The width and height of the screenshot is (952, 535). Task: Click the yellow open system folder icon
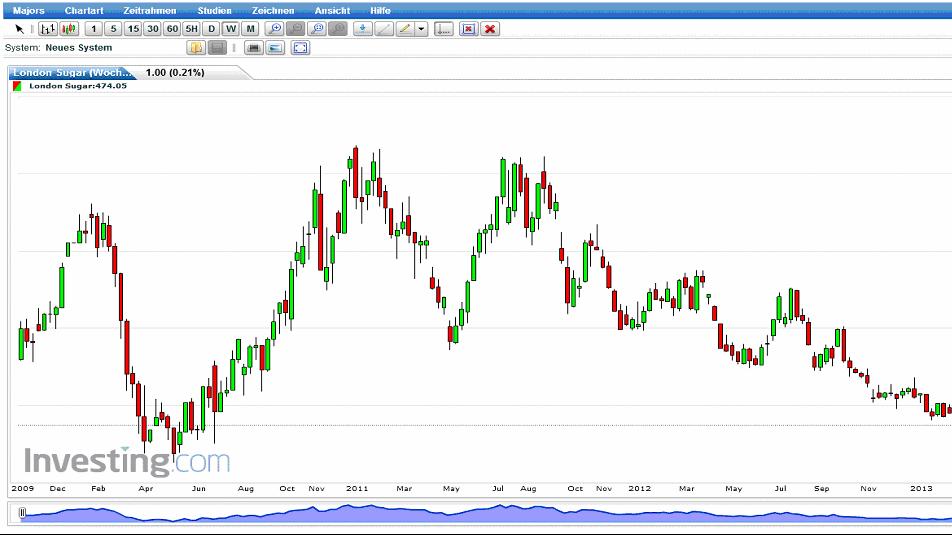pos(196,47)
